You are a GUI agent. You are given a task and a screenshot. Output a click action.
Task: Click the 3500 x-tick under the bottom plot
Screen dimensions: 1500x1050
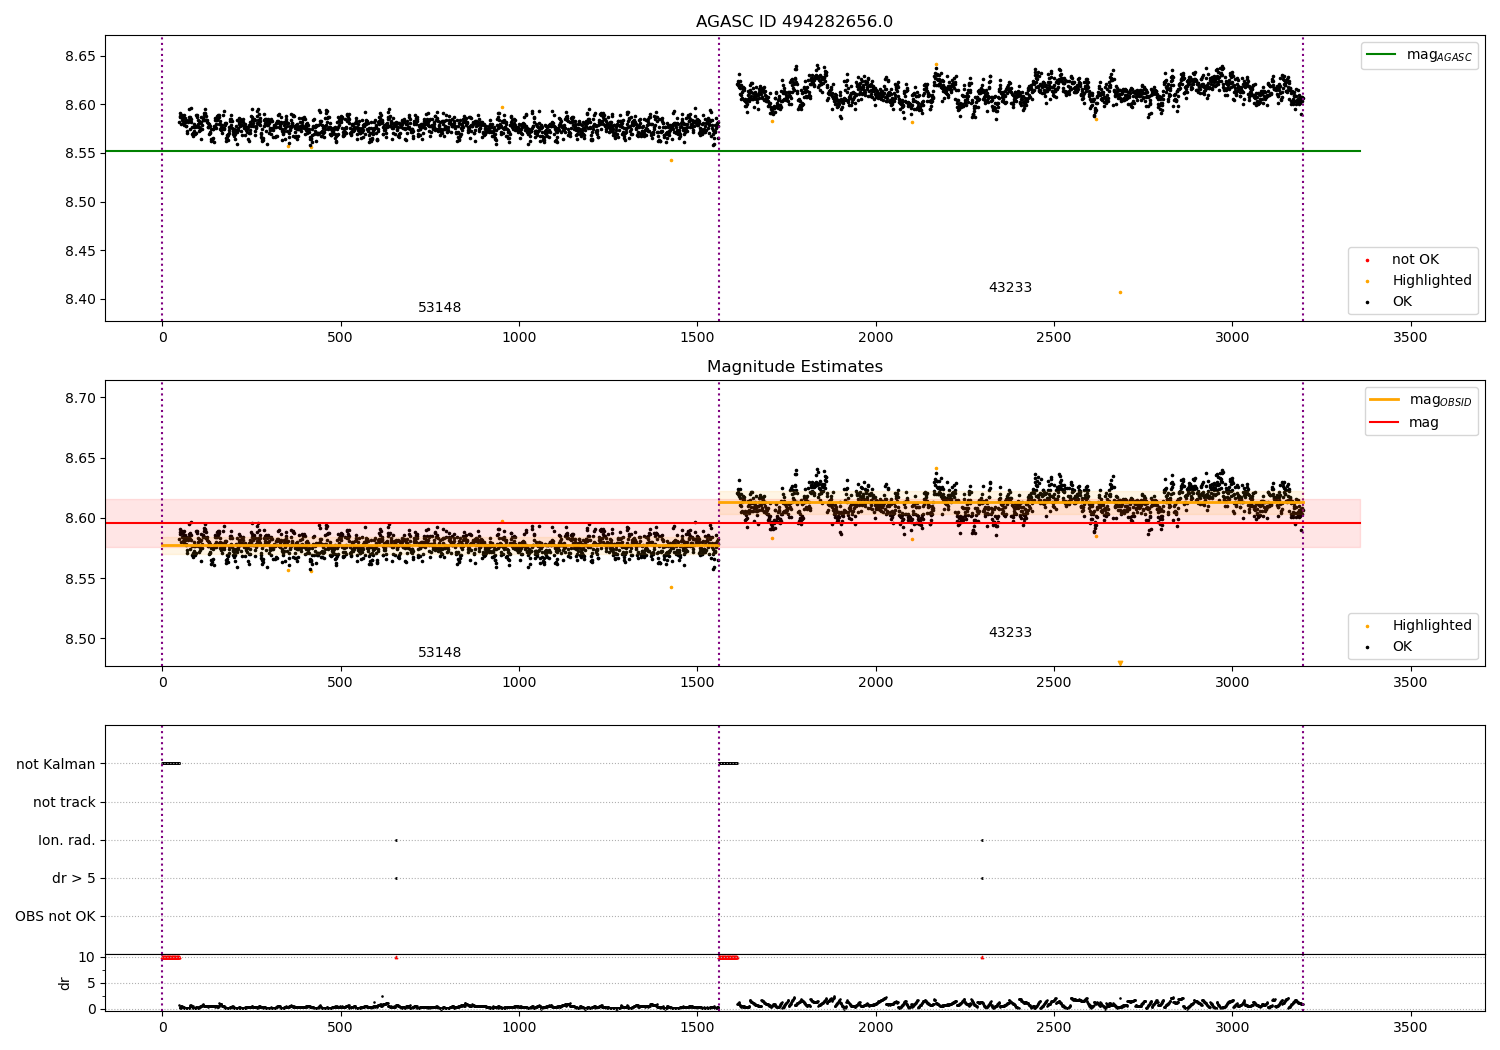[1410, 1028]
